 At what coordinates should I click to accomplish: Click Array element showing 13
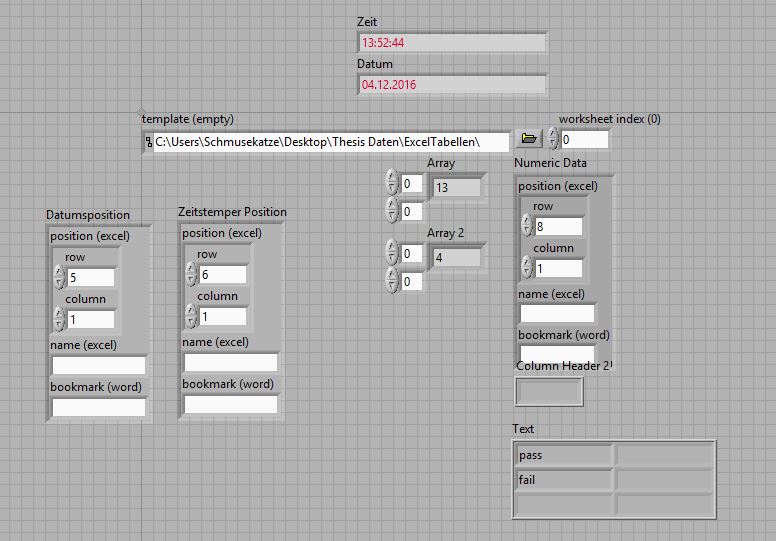point(457,188)
